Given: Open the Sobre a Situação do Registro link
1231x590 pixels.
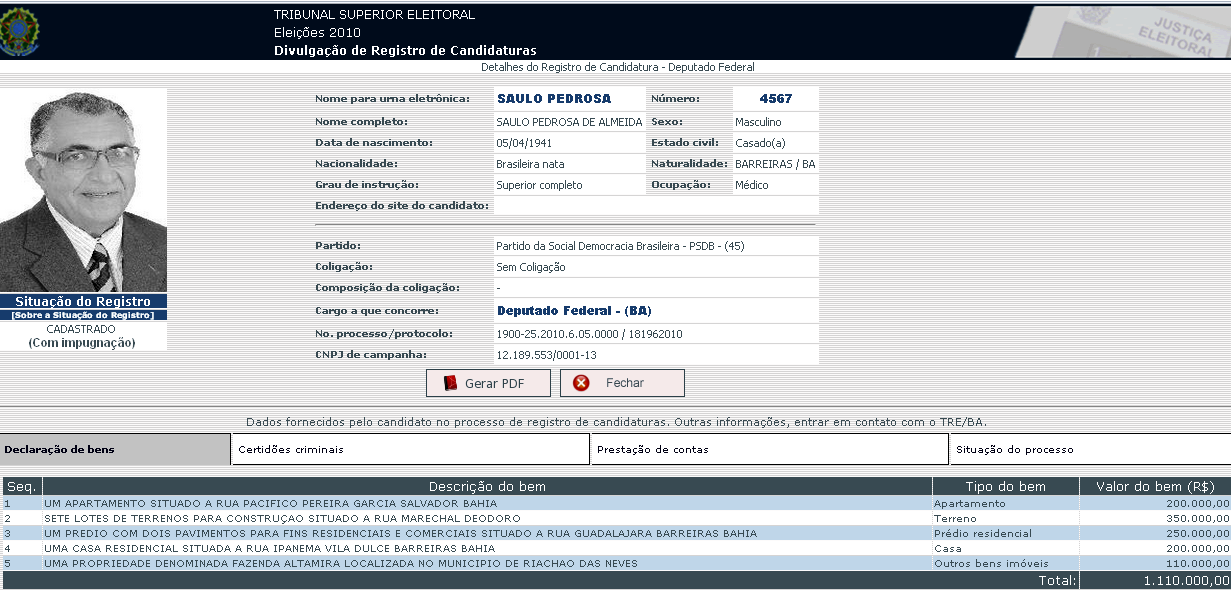Looking at the screenshot, I should pos(83,315).
